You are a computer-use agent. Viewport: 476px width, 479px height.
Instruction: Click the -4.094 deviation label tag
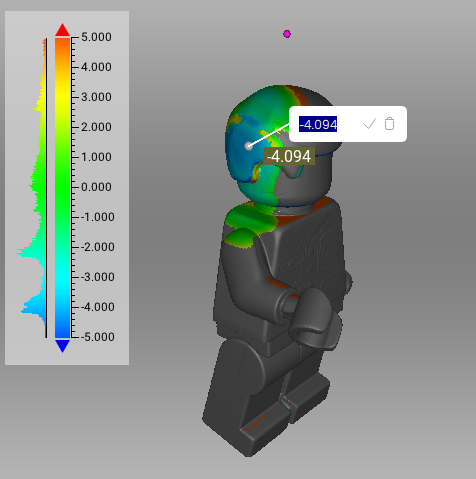tap(289, 156)
